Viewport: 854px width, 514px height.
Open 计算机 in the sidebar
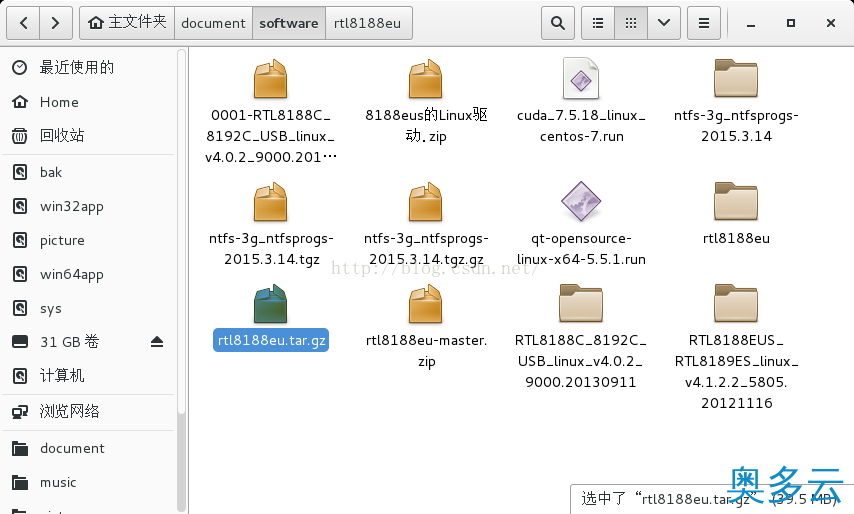pyautogui.click(x=88, y=376)
